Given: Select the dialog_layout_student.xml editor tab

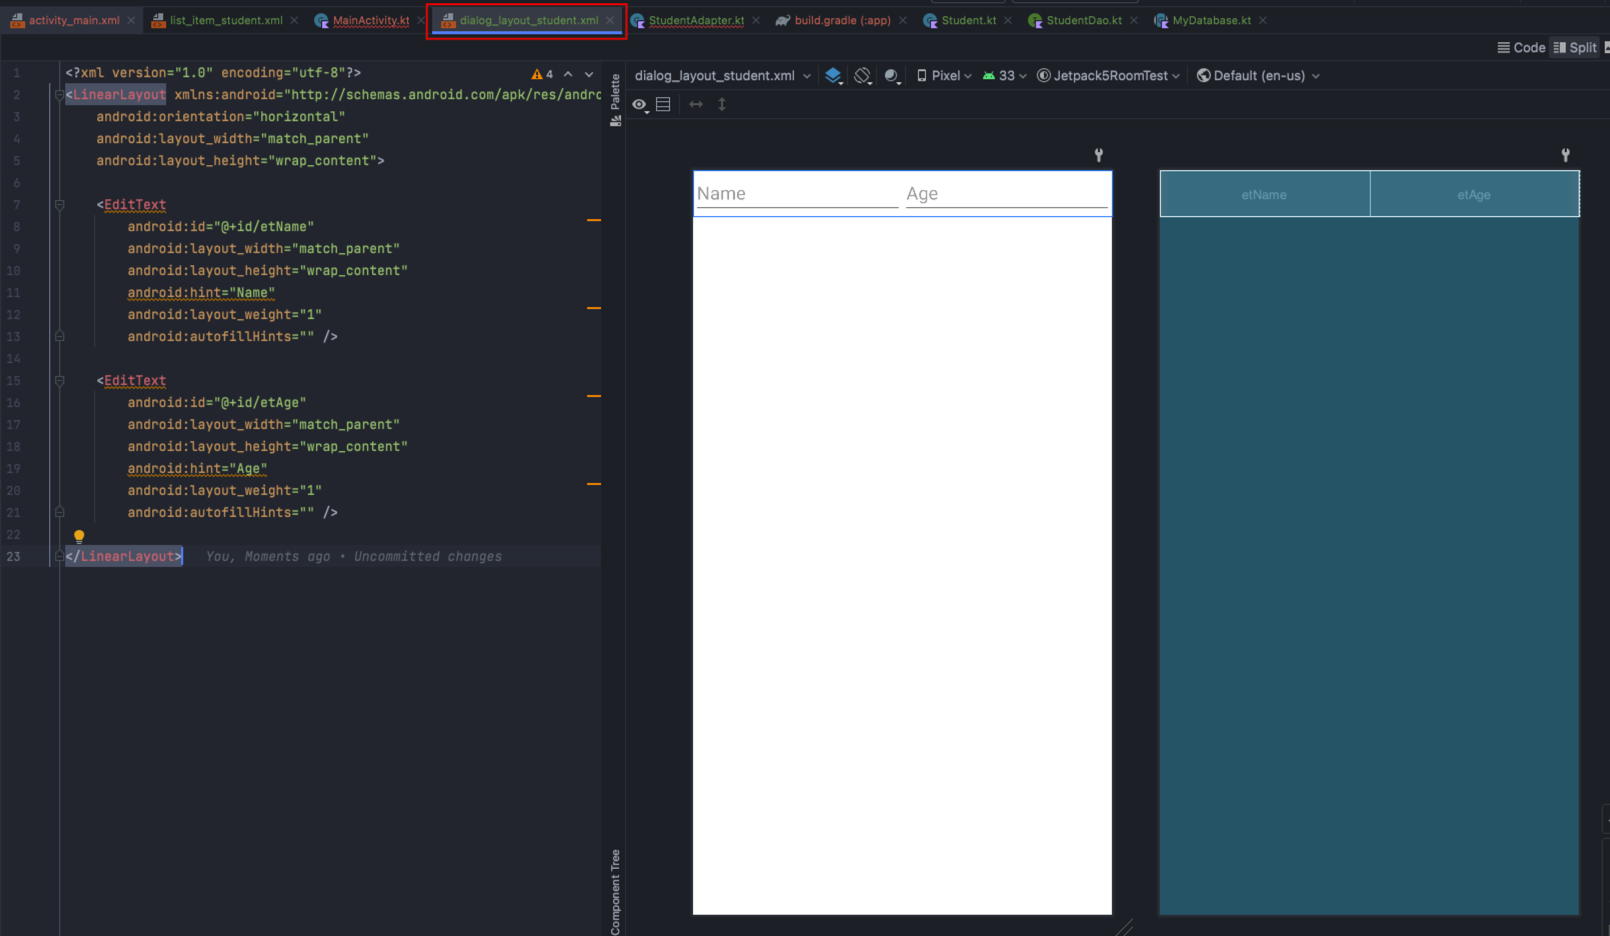Looking at the screenshot, I should pyautogui.click(x=529, y=20).
